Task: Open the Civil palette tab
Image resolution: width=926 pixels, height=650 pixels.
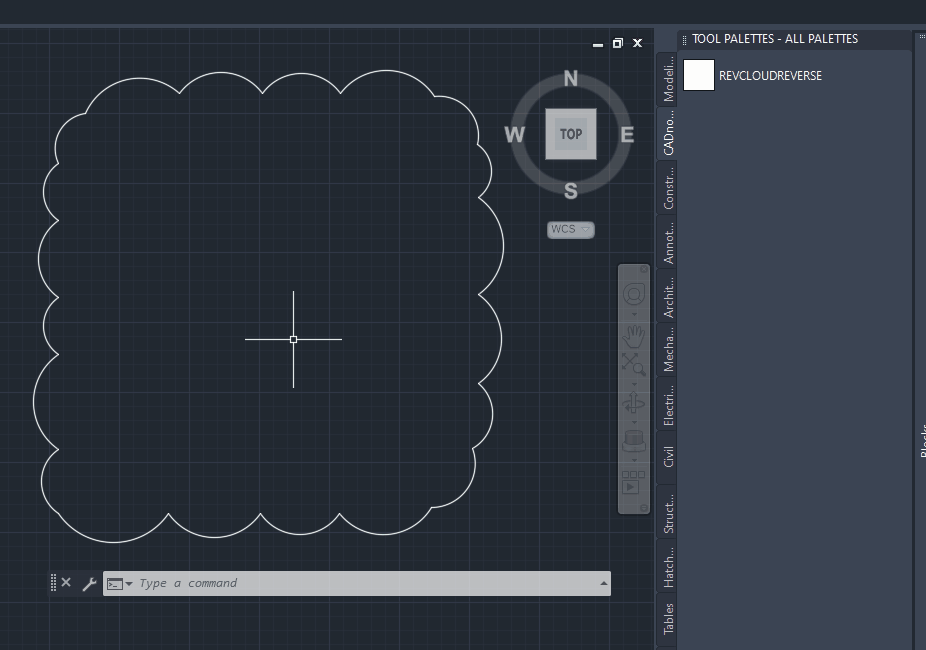Action: pos(668,456)
